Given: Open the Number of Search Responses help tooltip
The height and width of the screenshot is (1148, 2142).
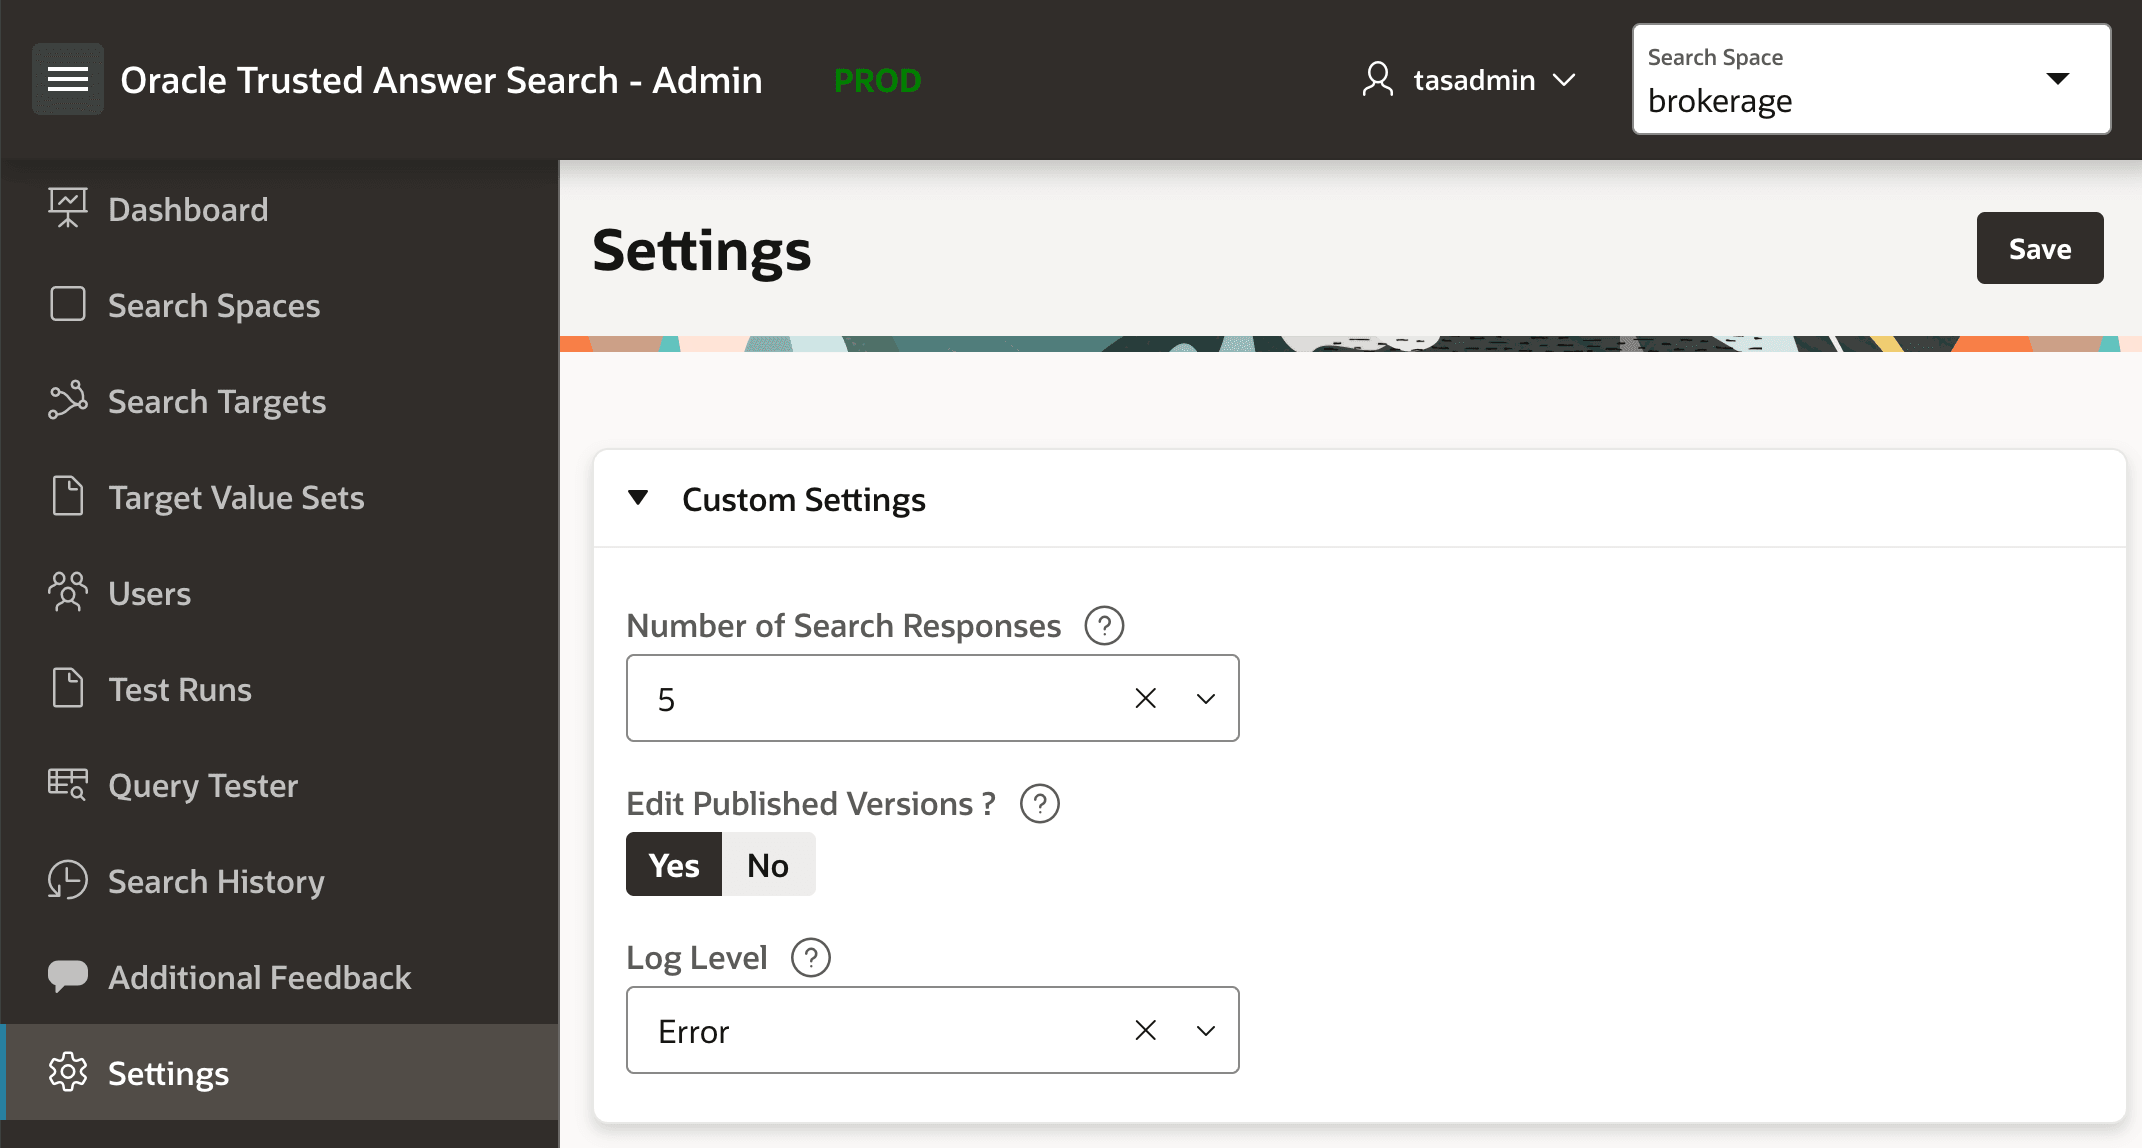Looking at the screenshot, I should [1104, 625].
